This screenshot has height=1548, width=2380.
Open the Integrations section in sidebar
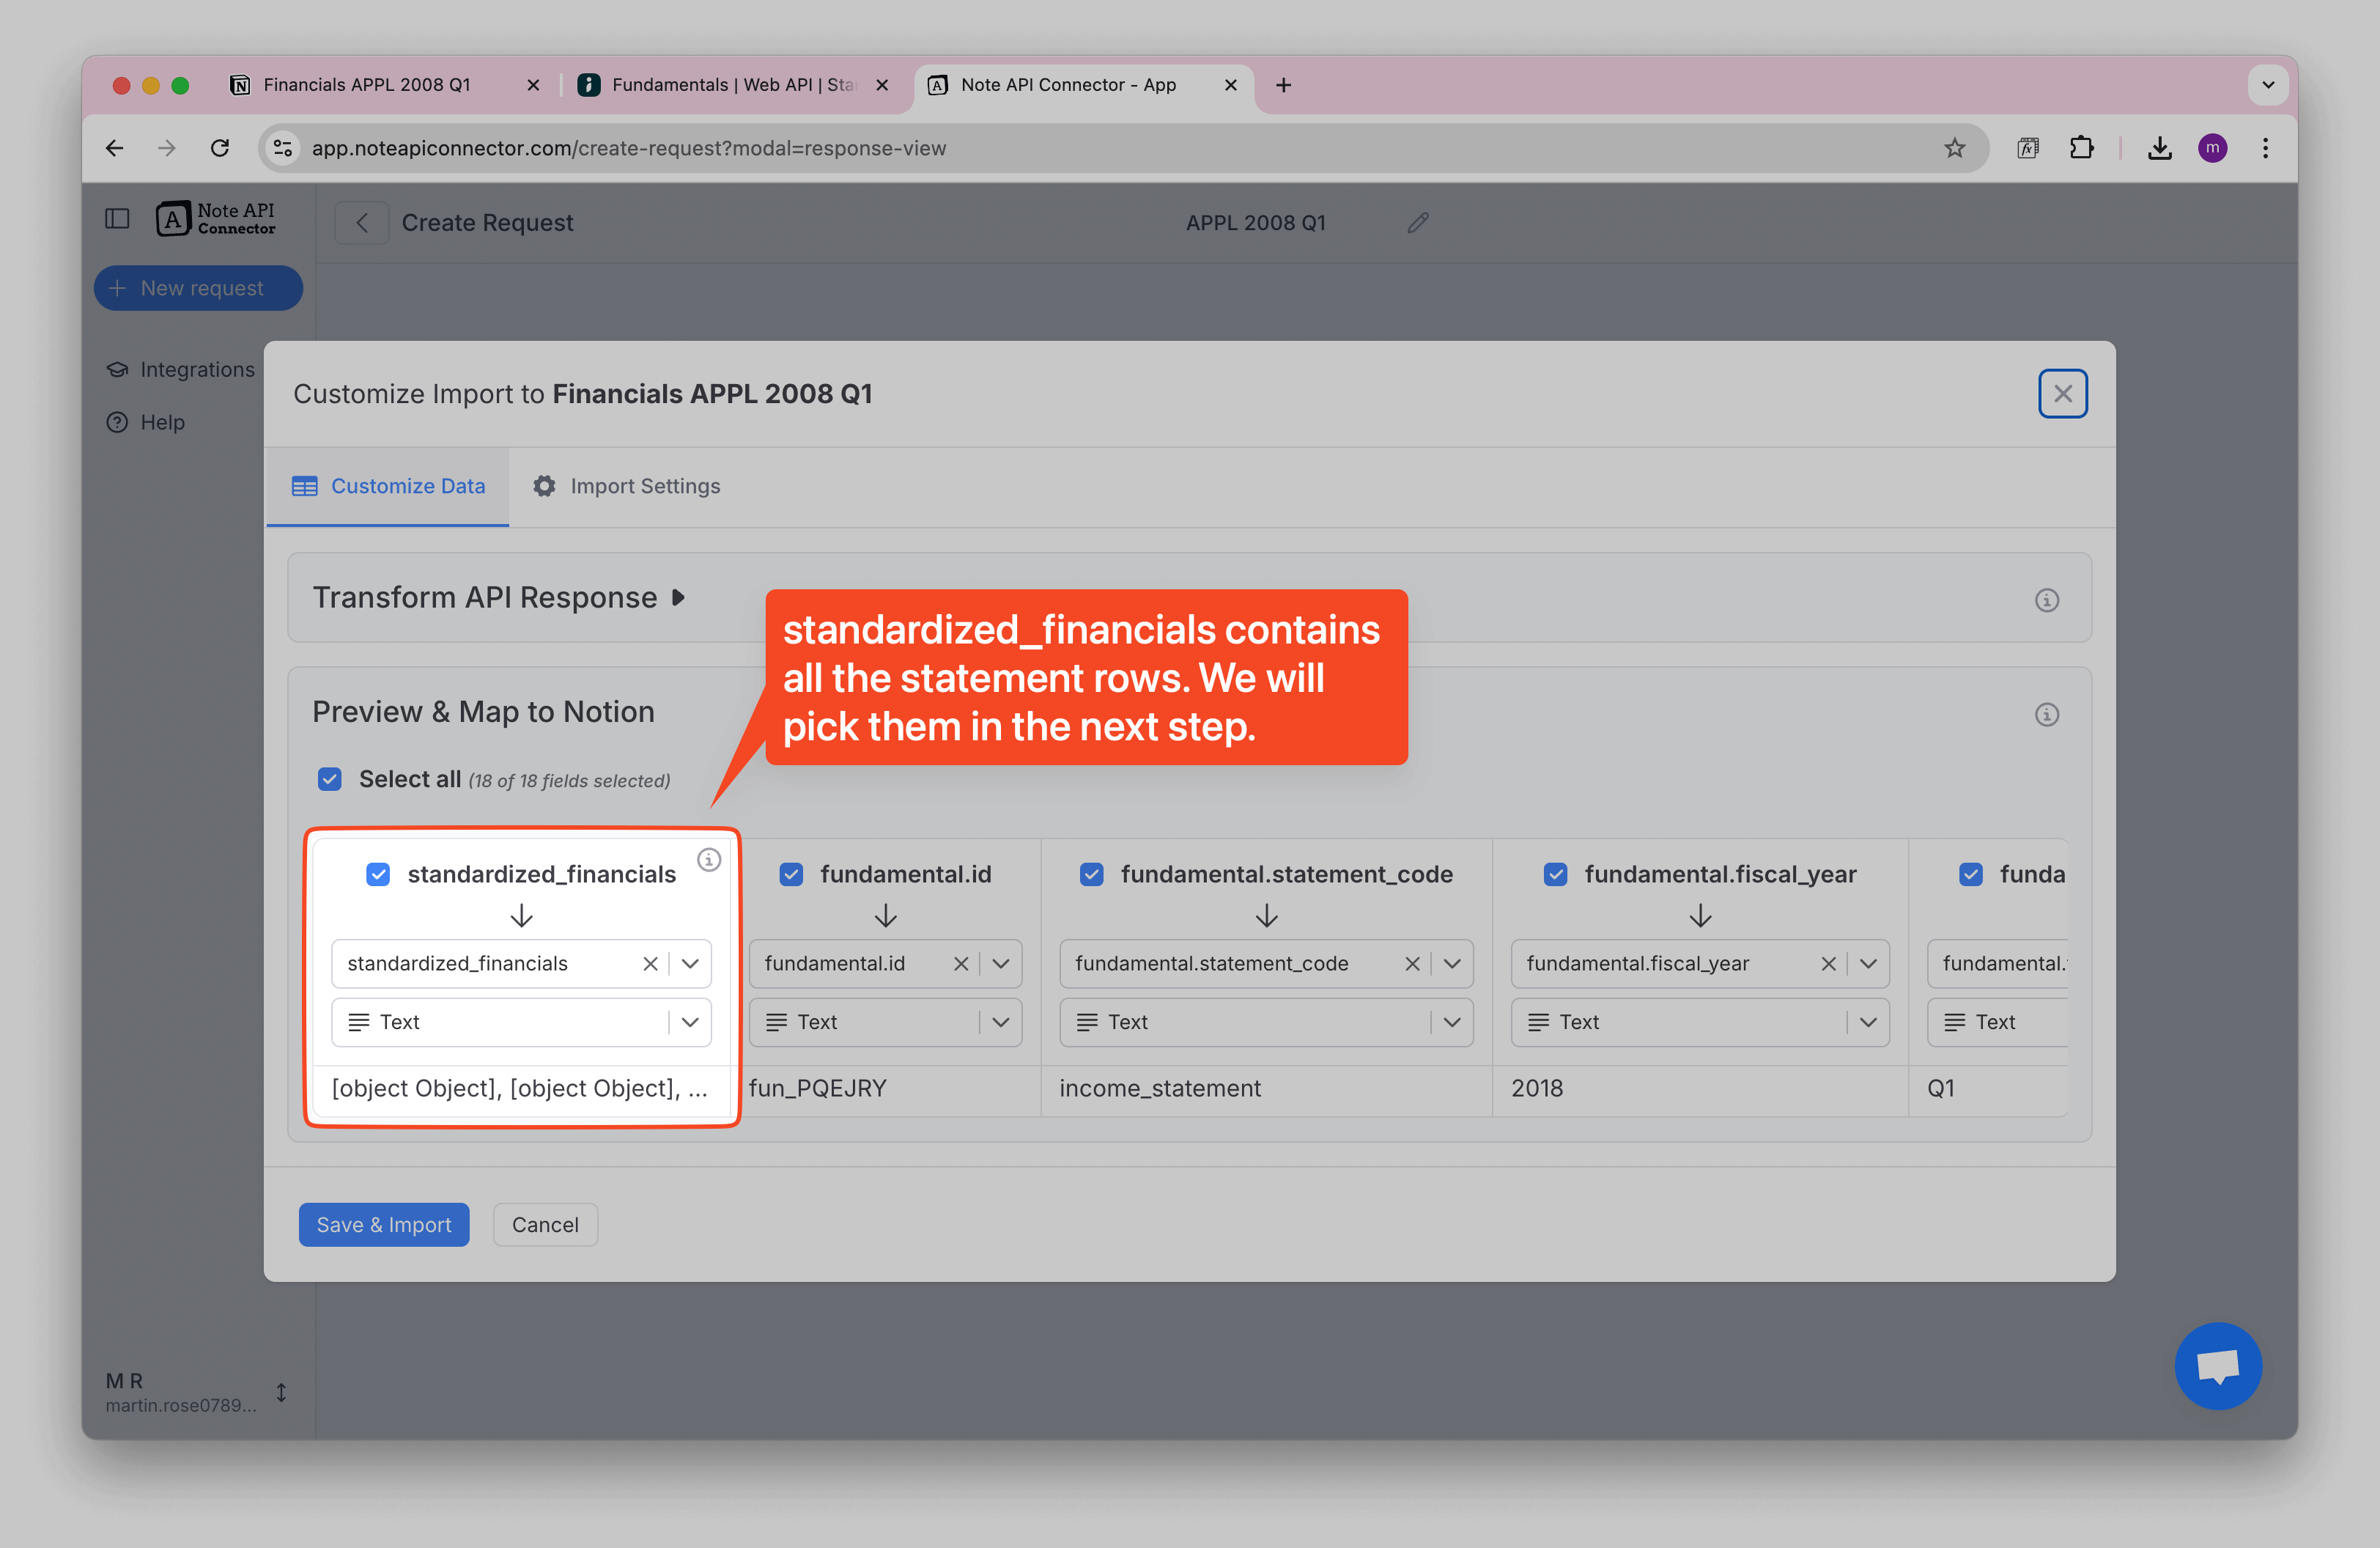tap(195, 369)
